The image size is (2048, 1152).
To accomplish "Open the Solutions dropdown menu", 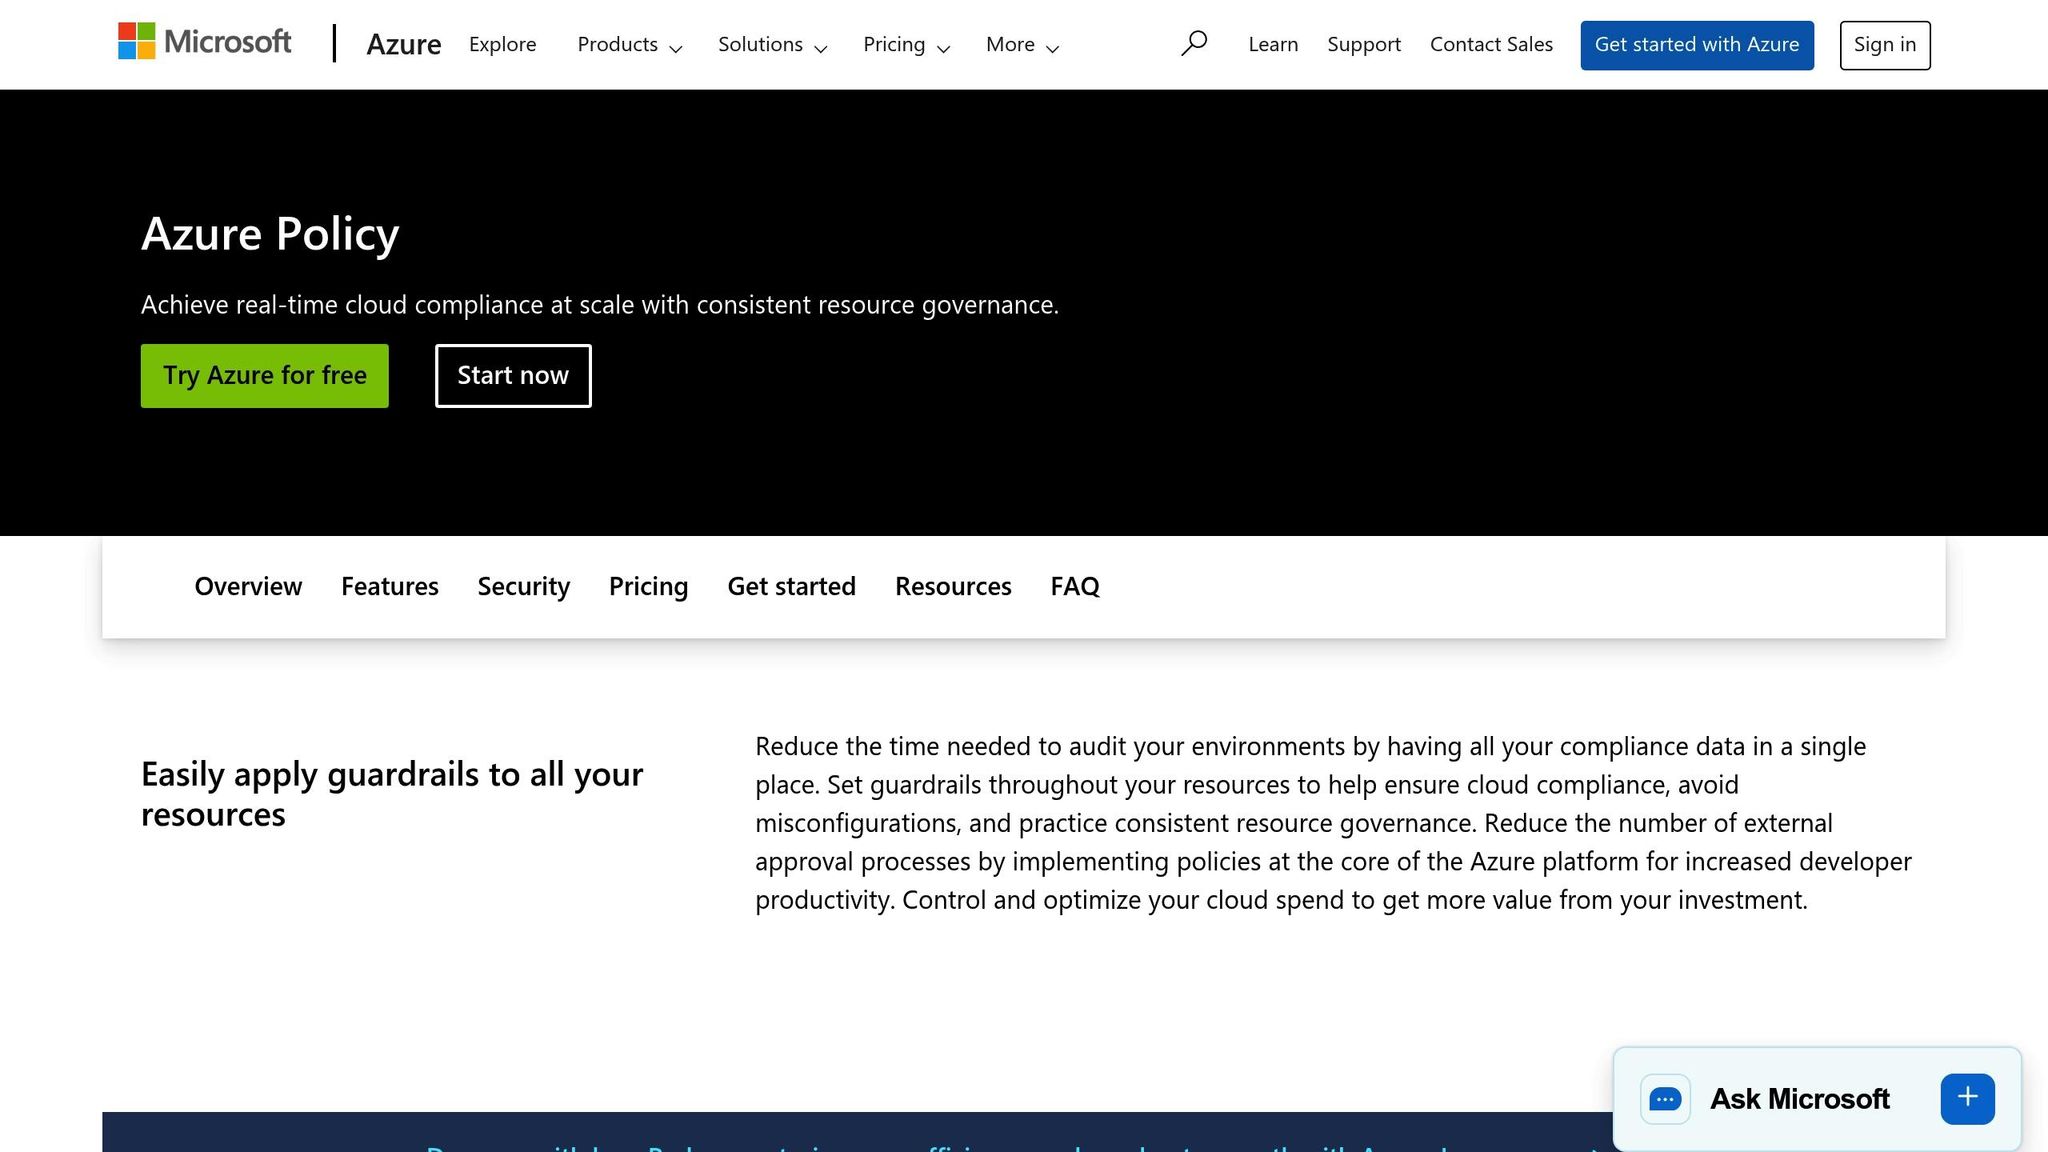I will click(x=771, y=44).
